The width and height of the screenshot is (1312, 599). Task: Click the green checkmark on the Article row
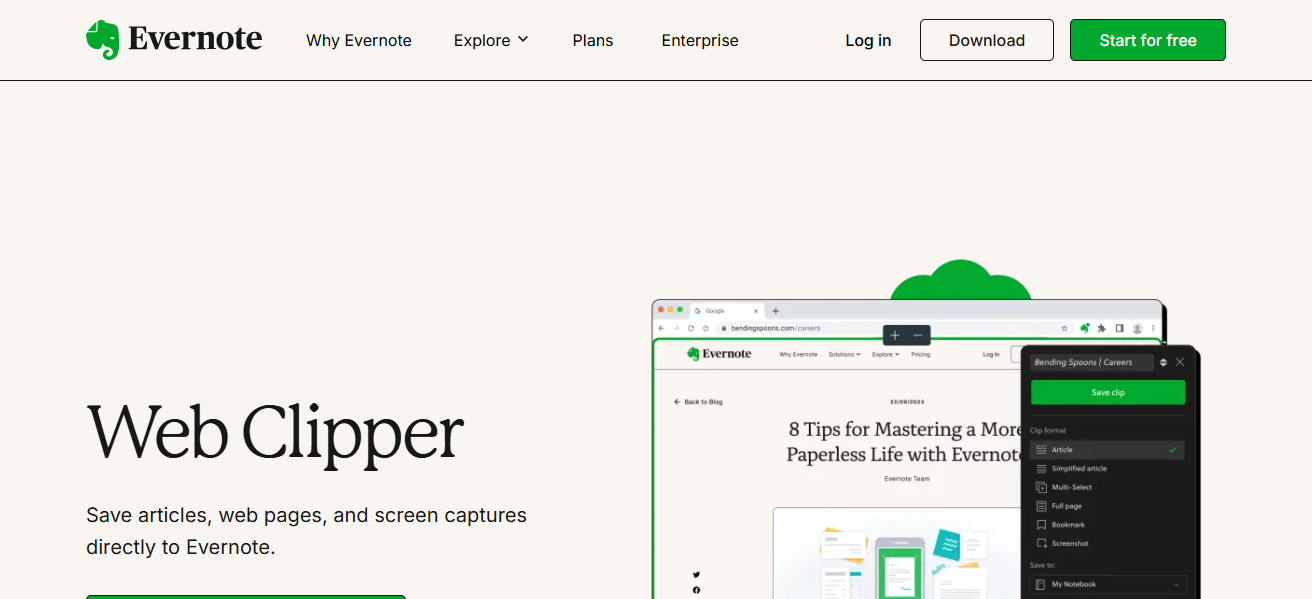pos(1173,450)
